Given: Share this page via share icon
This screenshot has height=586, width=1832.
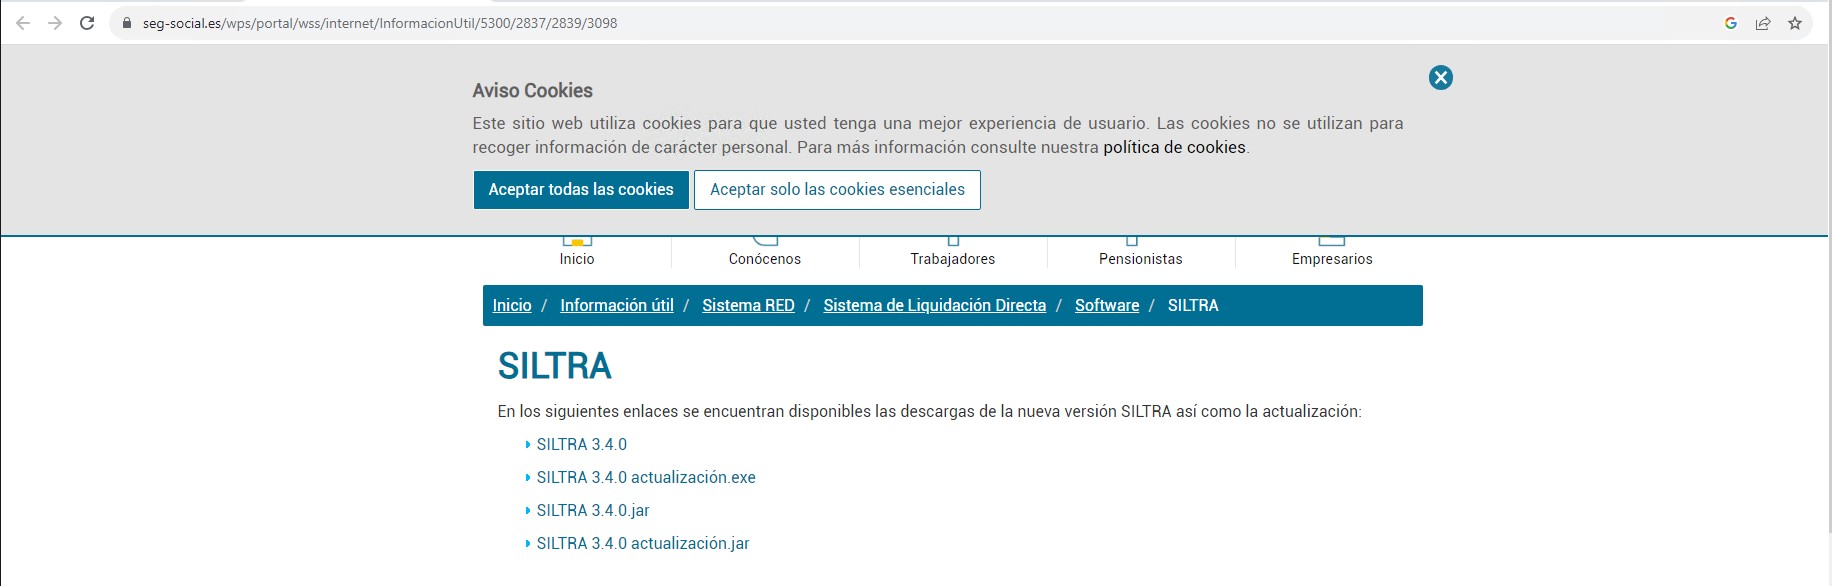Looking at the screenshot, I should [x=1763, y=23].
